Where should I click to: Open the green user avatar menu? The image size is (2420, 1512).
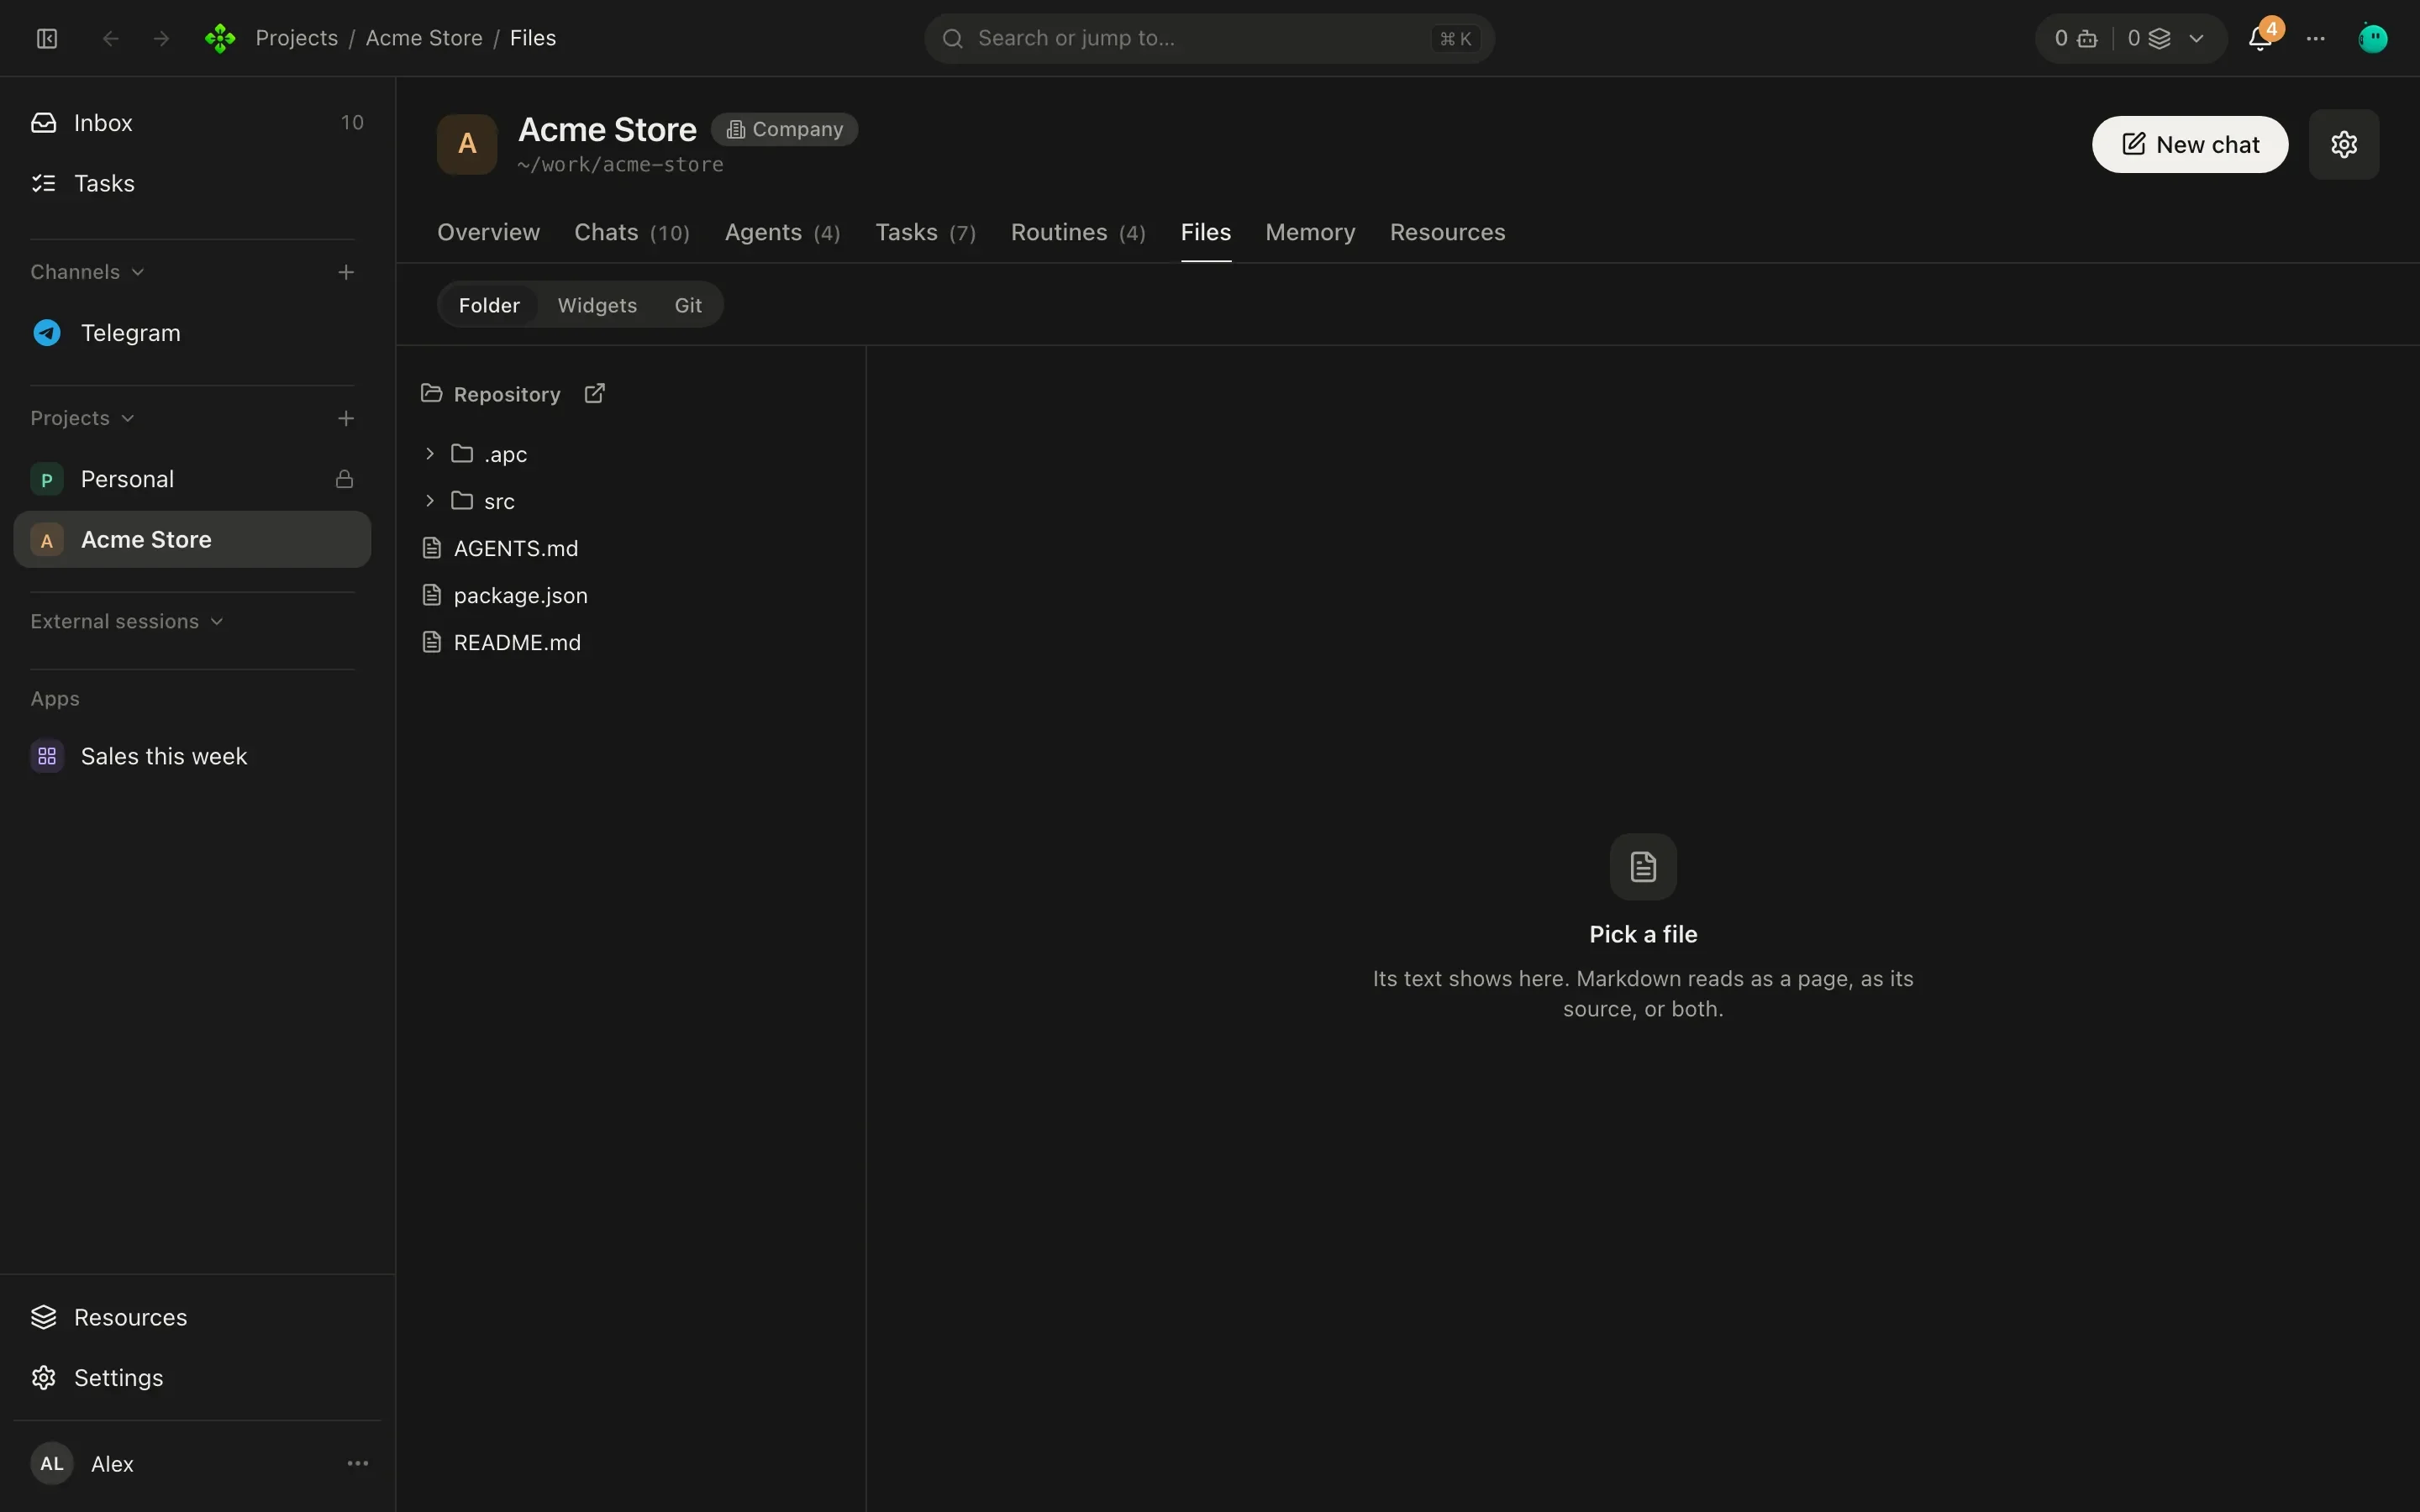coord(2373,38)
